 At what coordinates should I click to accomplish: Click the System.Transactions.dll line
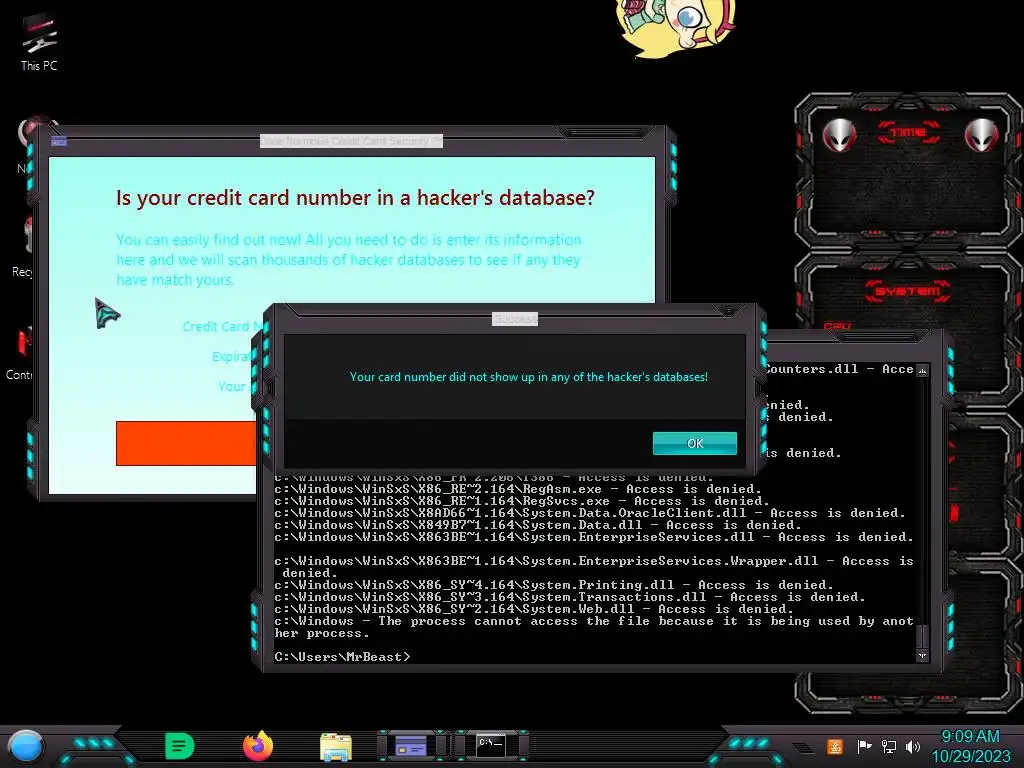tap(569, 596)
